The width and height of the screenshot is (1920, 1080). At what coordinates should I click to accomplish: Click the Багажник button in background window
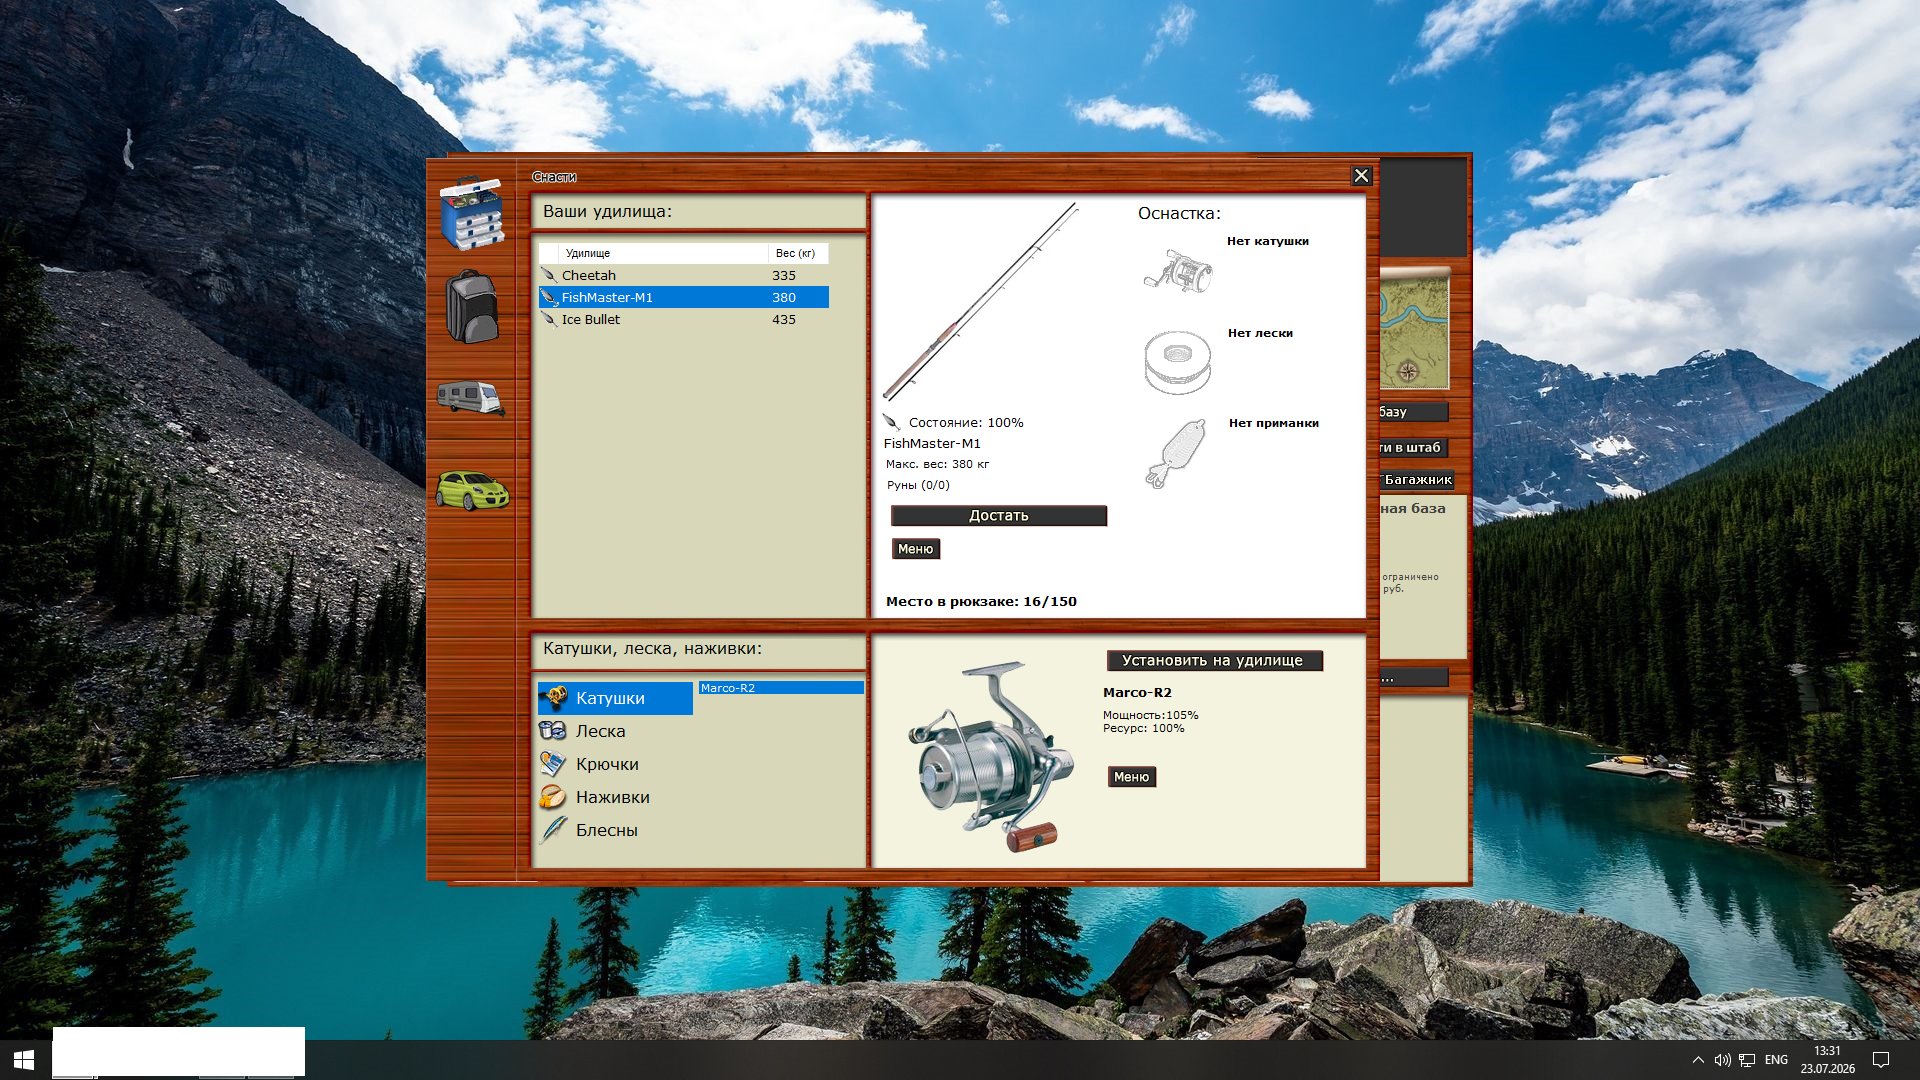[x=1417, y=480]
